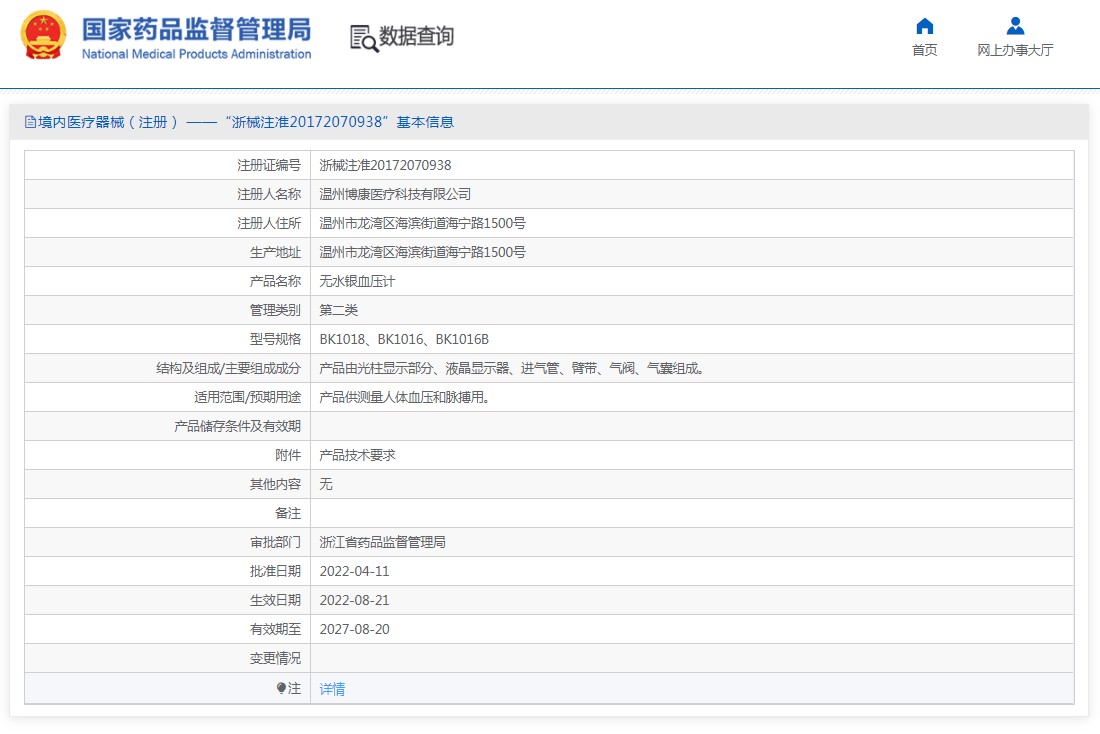Click 其他内容 value 无
This screenshot has width=1100, height=734.
coord(326,484)
